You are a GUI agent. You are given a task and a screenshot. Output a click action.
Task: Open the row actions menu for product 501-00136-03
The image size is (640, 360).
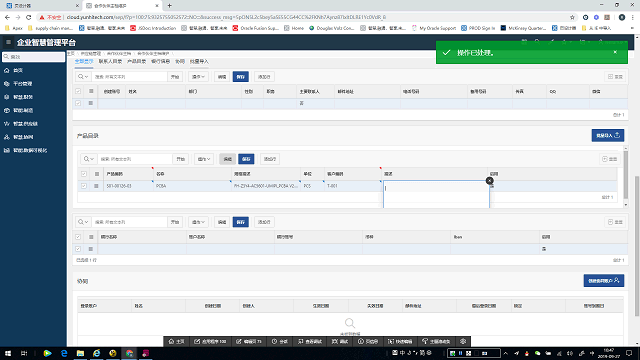coord(96,186)
